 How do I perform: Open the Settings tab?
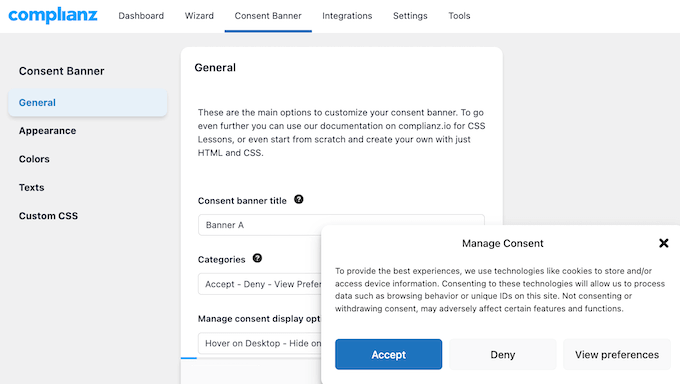[410, 16]
